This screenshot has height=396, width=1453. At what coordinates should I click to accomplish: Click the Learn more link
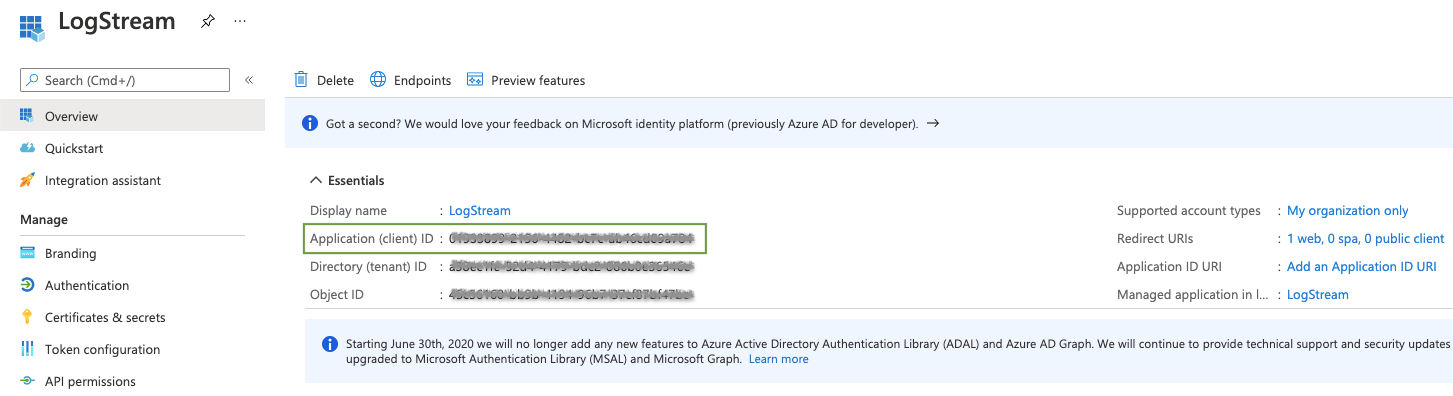[778, 359]
